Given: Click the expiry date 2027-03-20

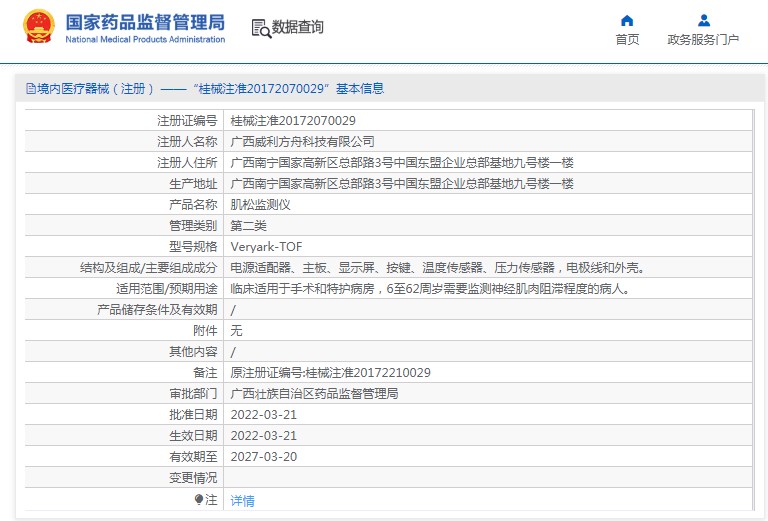Looking at the screenshot, I should coord(263,456).
